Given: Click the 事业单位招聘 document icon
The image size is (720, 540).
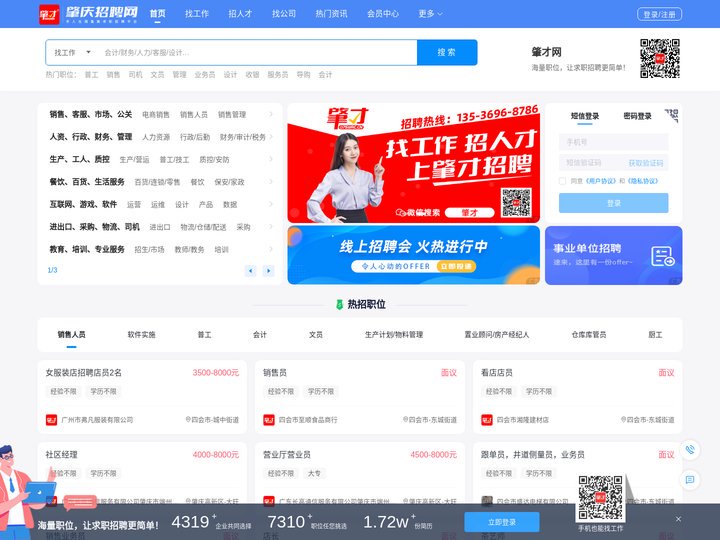Looking at the screenshot, I should [x=662, y=256].
